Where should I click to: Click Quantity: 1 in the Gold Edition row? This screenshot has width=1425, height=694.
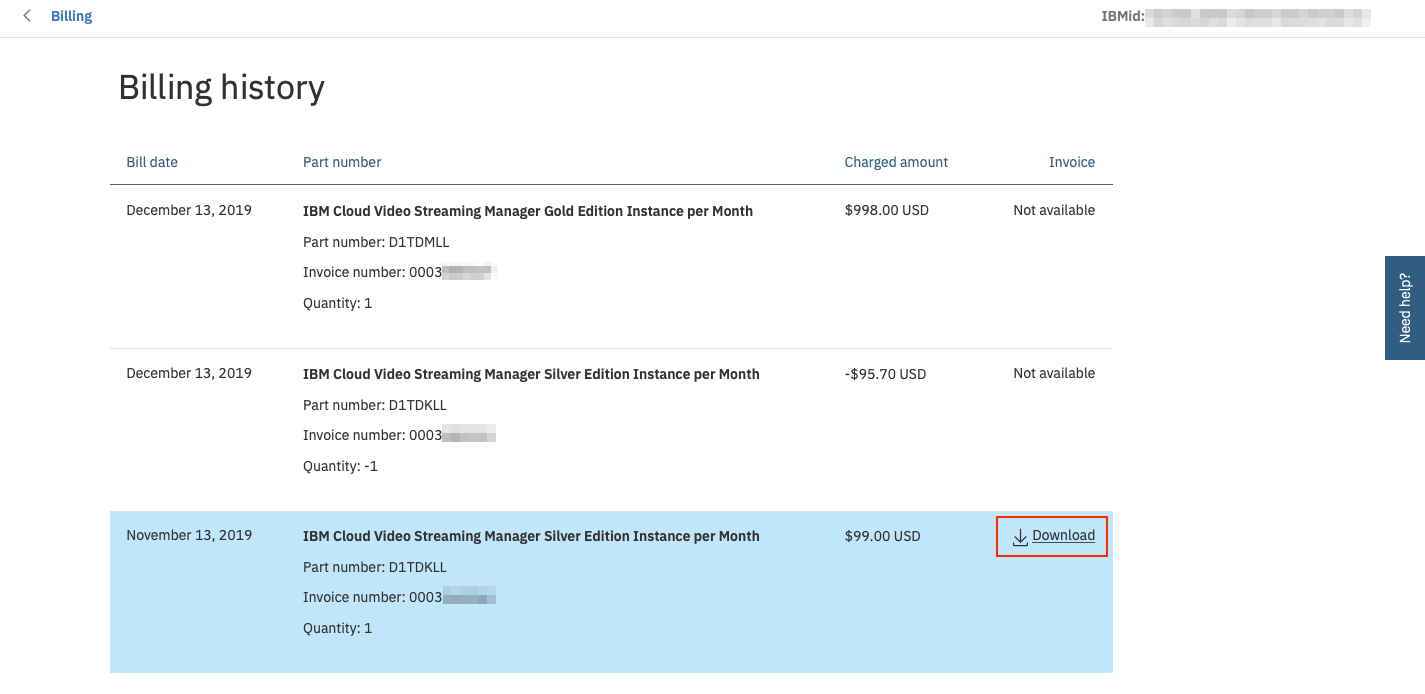(338, 303)
